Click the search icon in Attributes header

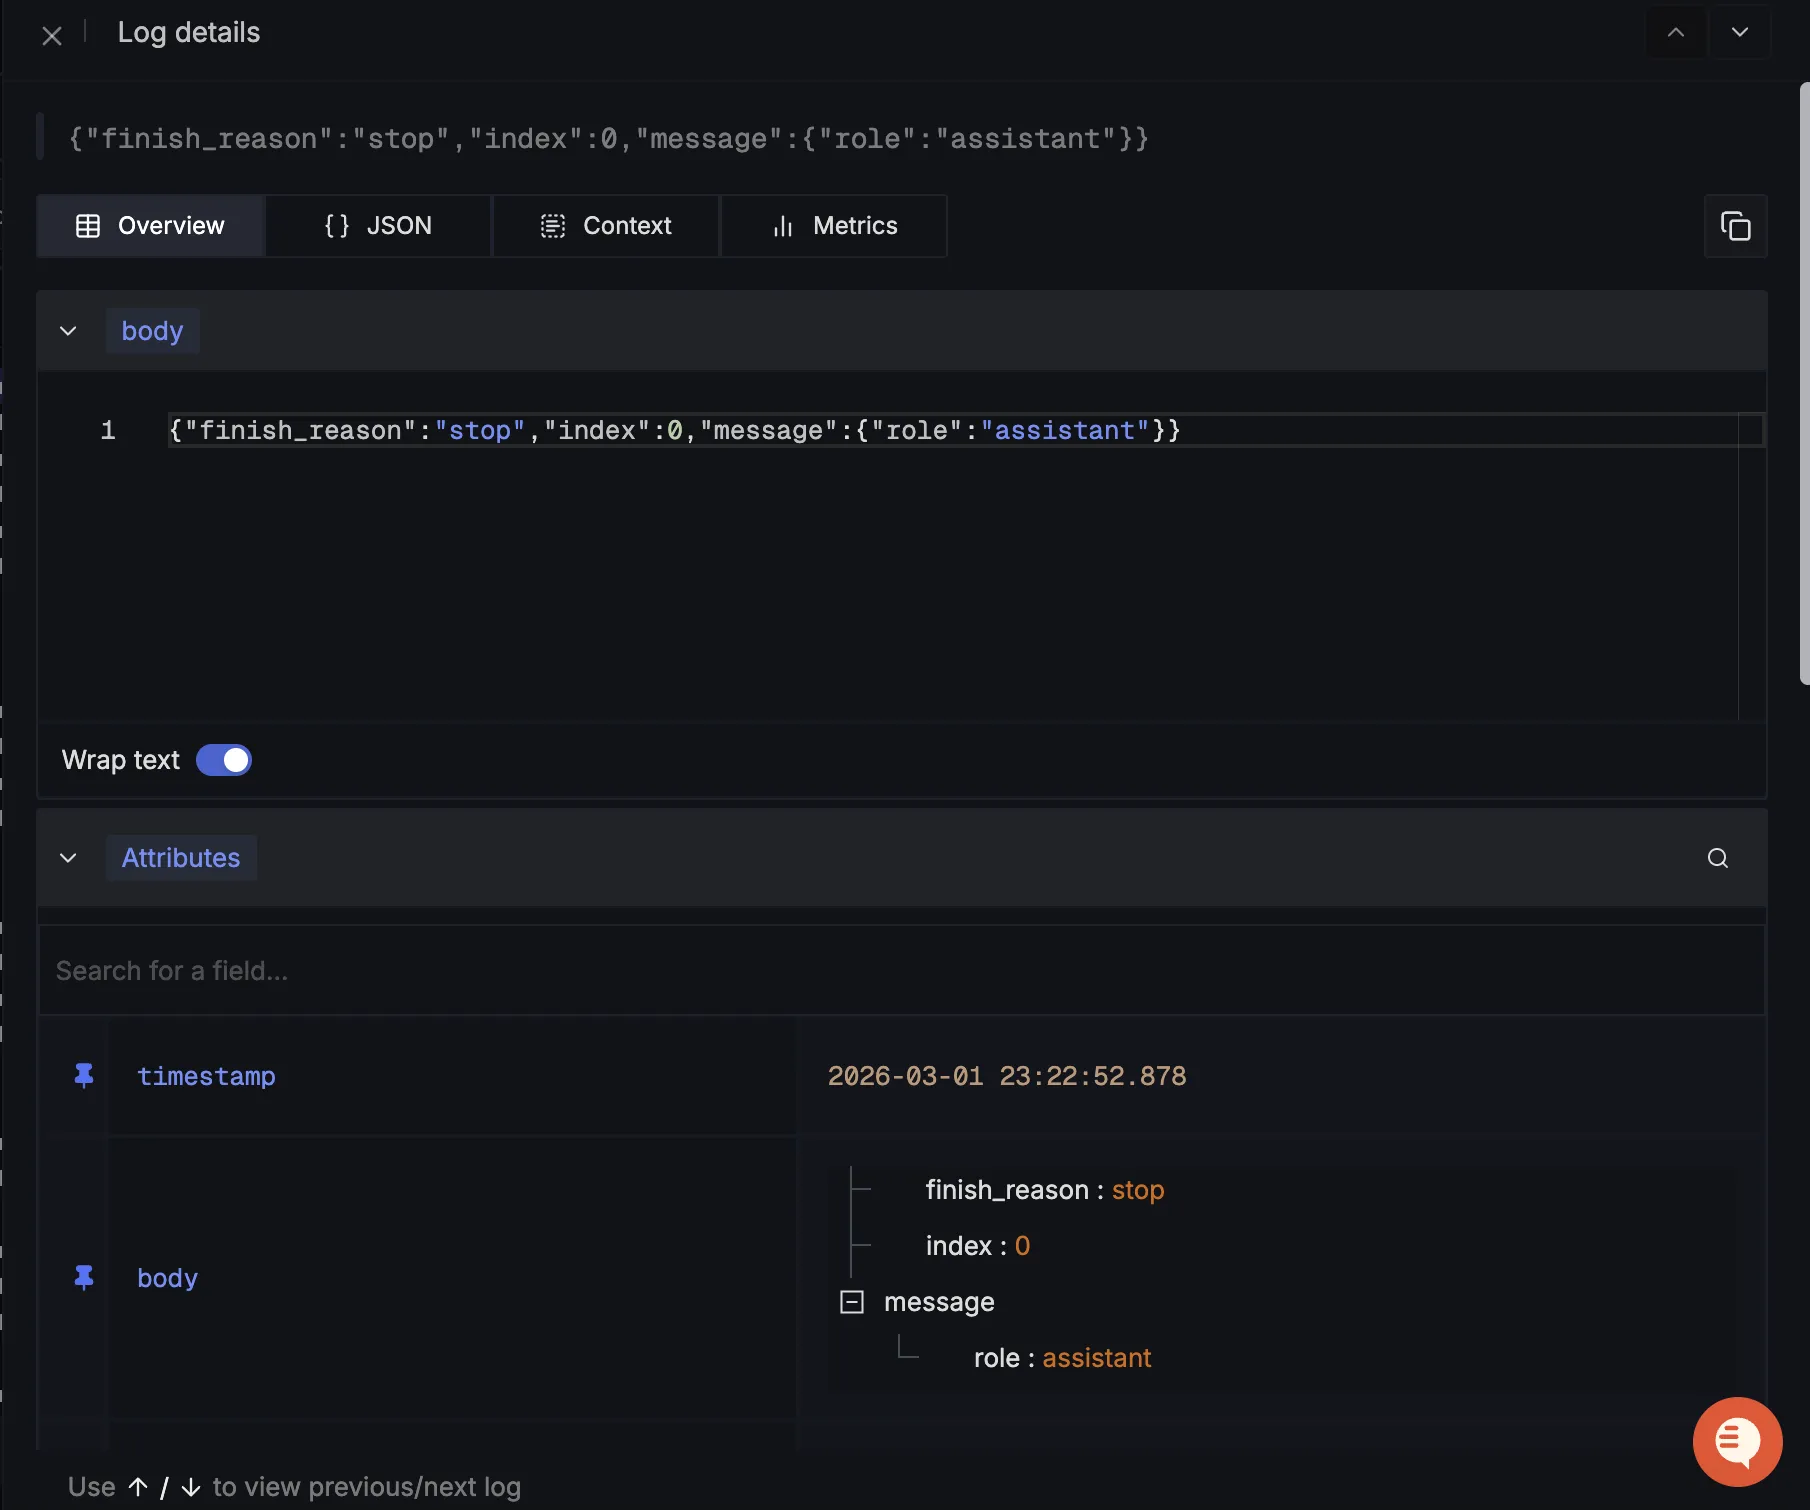click(1717, 858)
